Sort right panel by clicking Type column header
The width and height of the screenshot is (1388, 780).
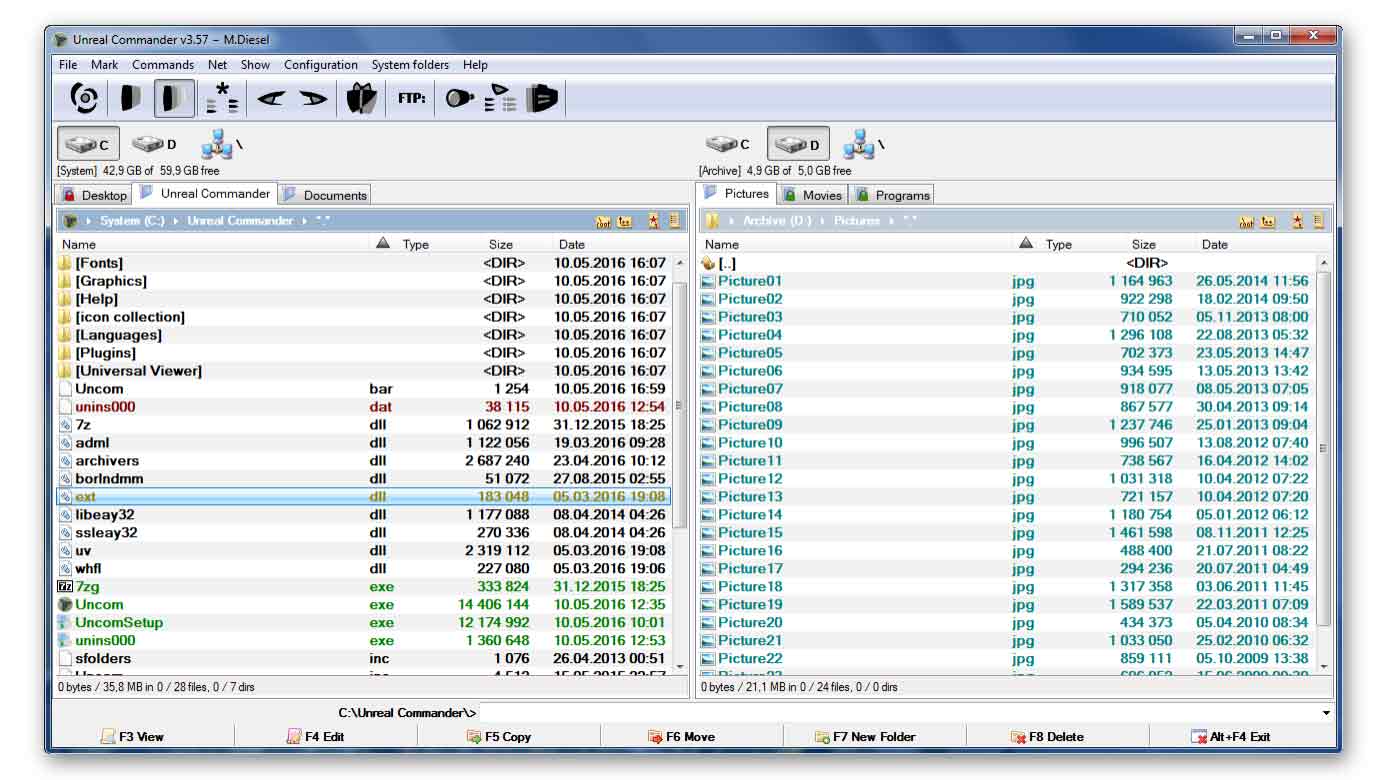1058,243
